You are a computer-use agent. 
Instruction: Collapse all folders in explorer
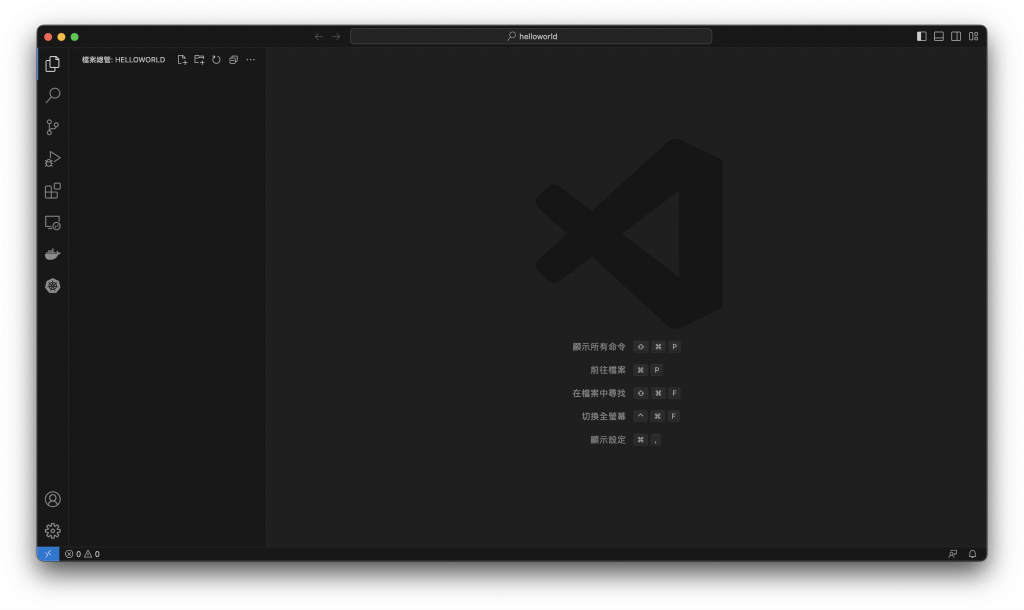point(233,59)
